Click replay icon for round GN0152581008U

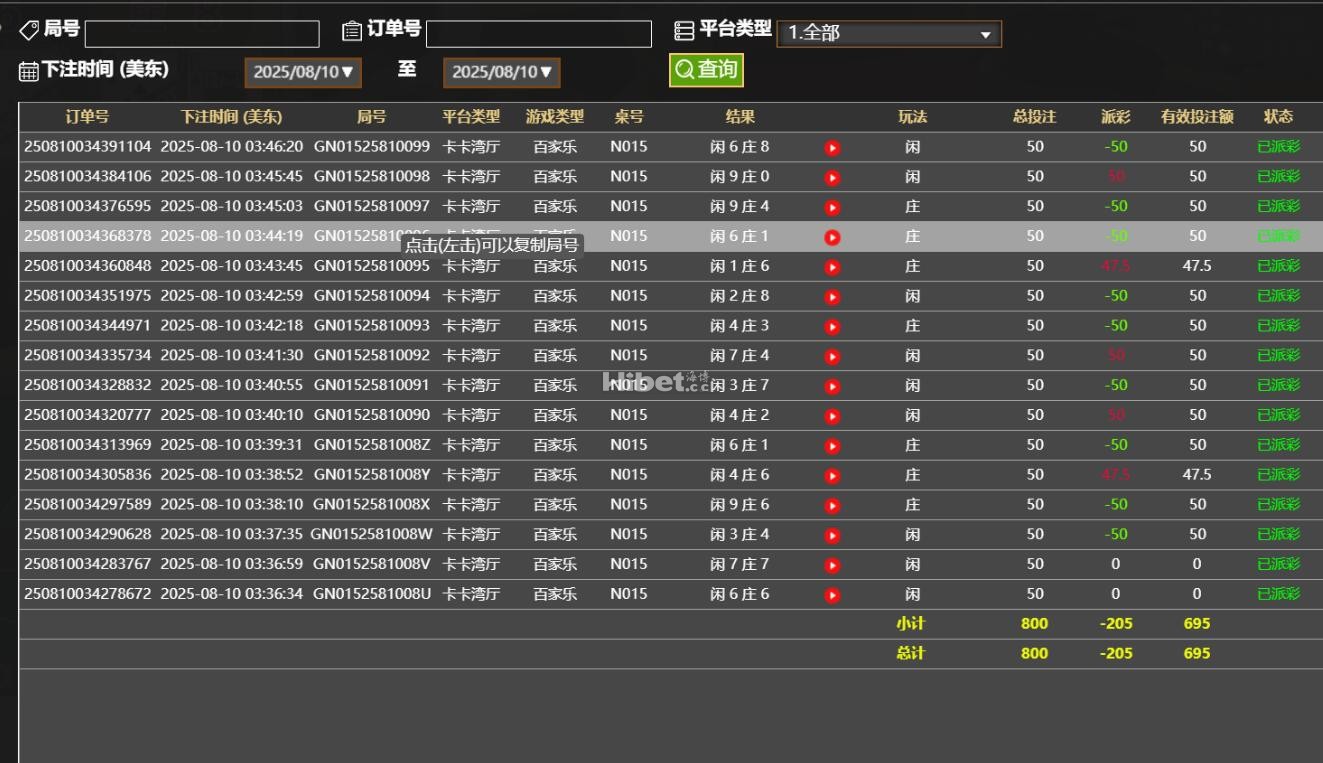(x=832, y=595)
